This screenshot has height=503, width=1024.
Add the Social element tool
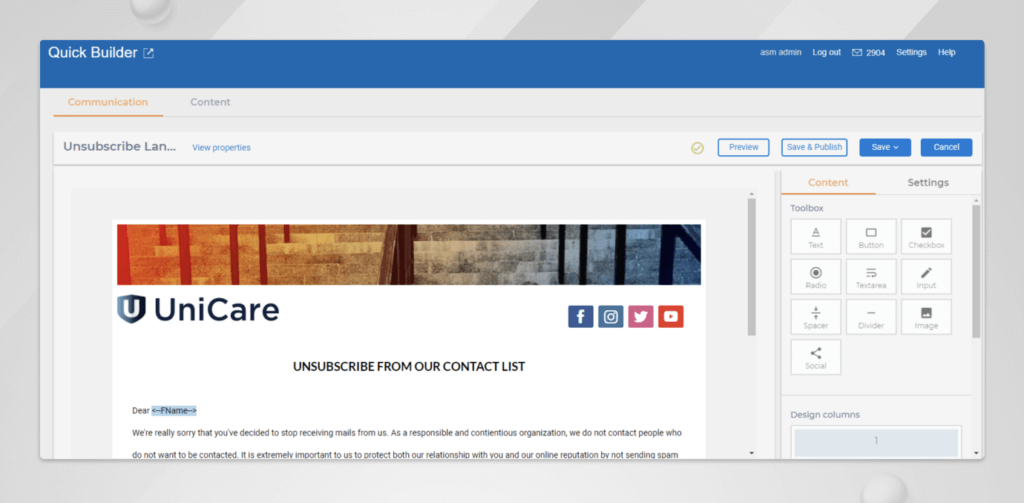[x=815, y=357]
